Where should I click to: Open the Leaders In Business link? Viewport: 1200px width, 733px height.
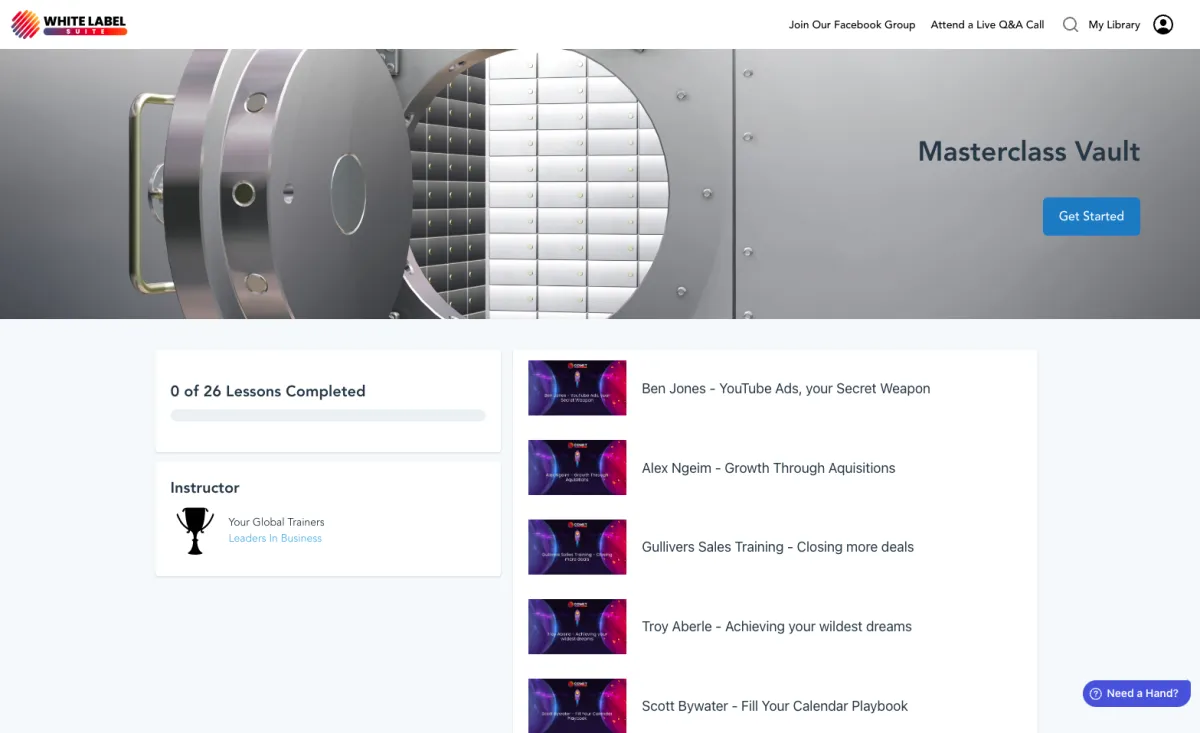point(275,538)
